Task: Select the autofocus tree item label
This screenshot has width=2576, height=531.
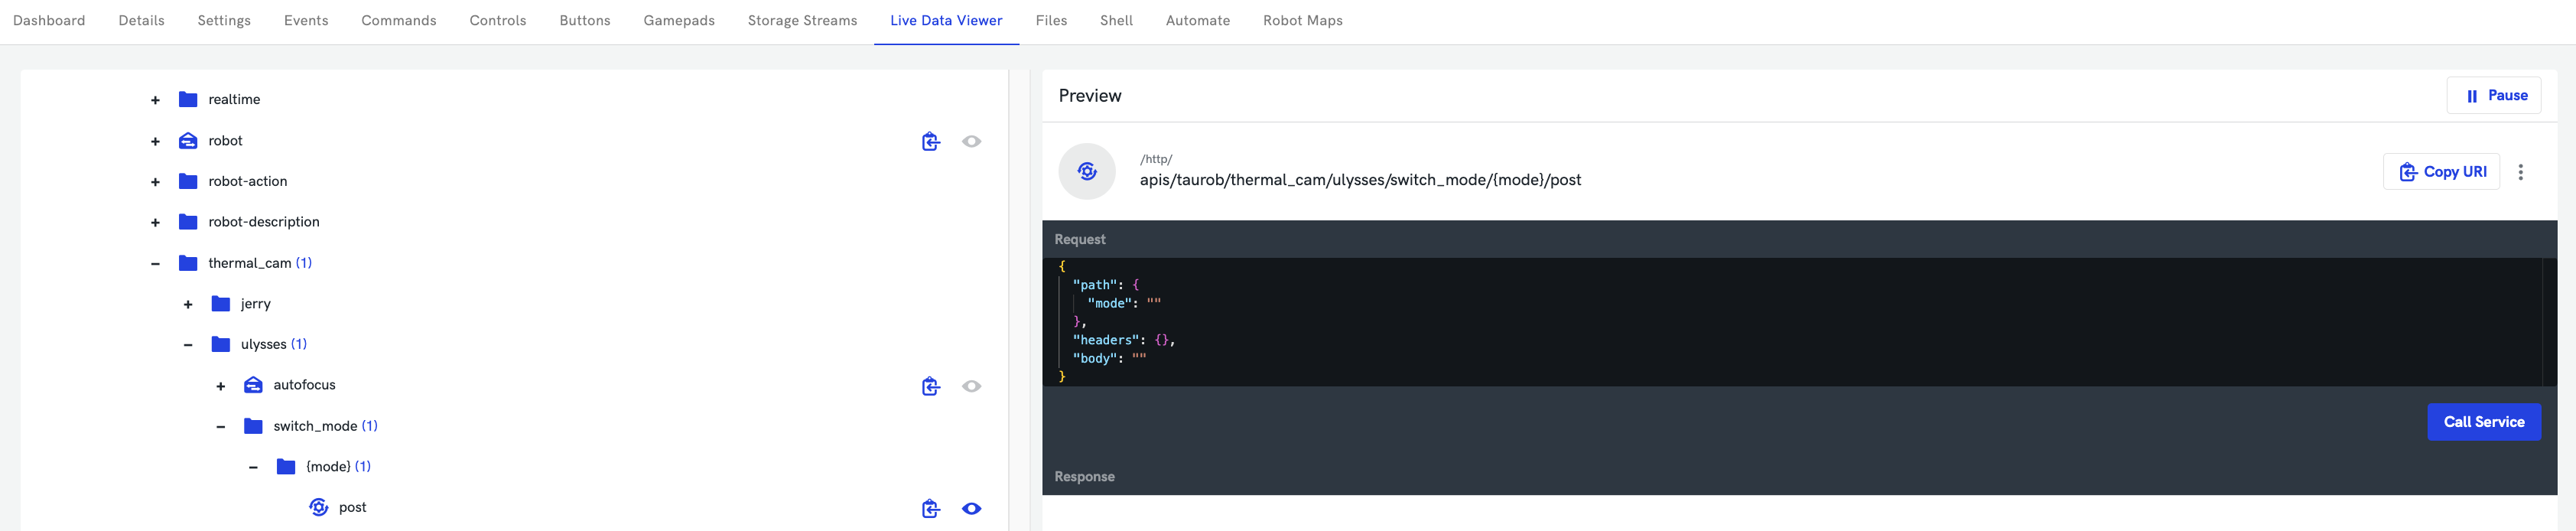Action: (304, 385)
